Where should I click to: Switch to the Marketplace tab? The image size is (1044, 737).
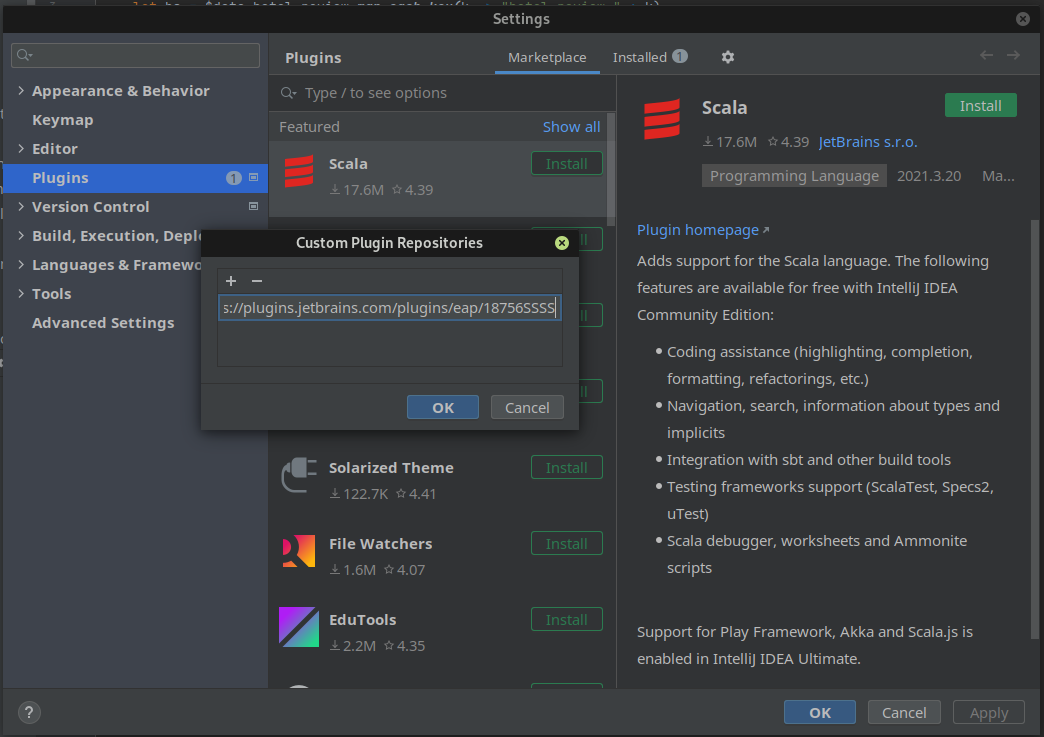[x=547, y=57]
